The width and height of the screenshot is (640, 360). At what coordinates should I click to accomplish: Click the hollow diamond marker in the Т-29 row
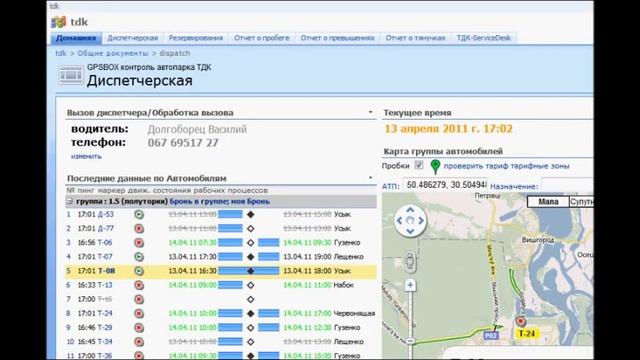(x=251, y=327)
